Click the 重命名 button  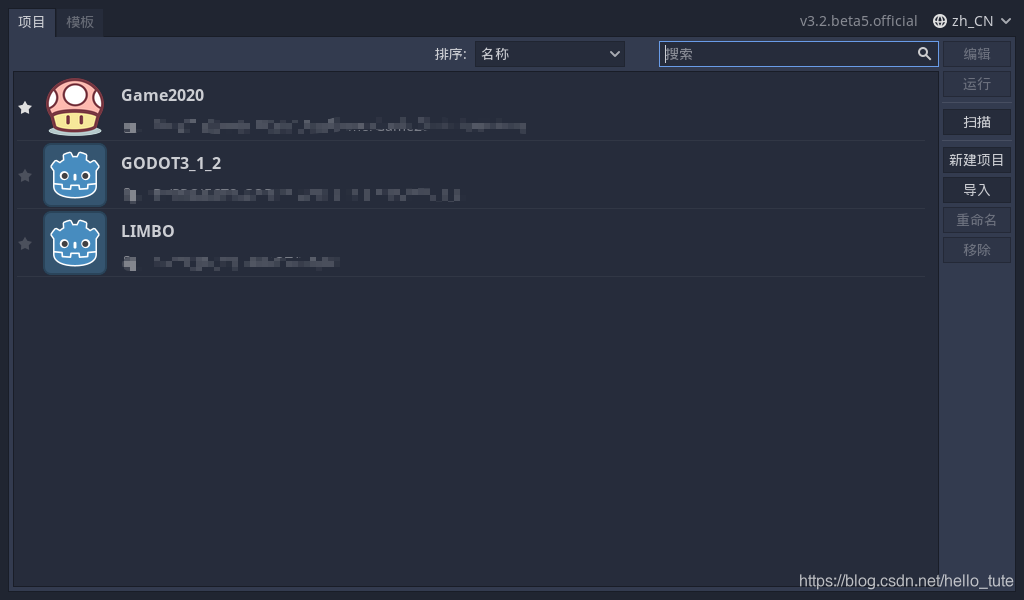pyautogui.click(x=976, y=220)
